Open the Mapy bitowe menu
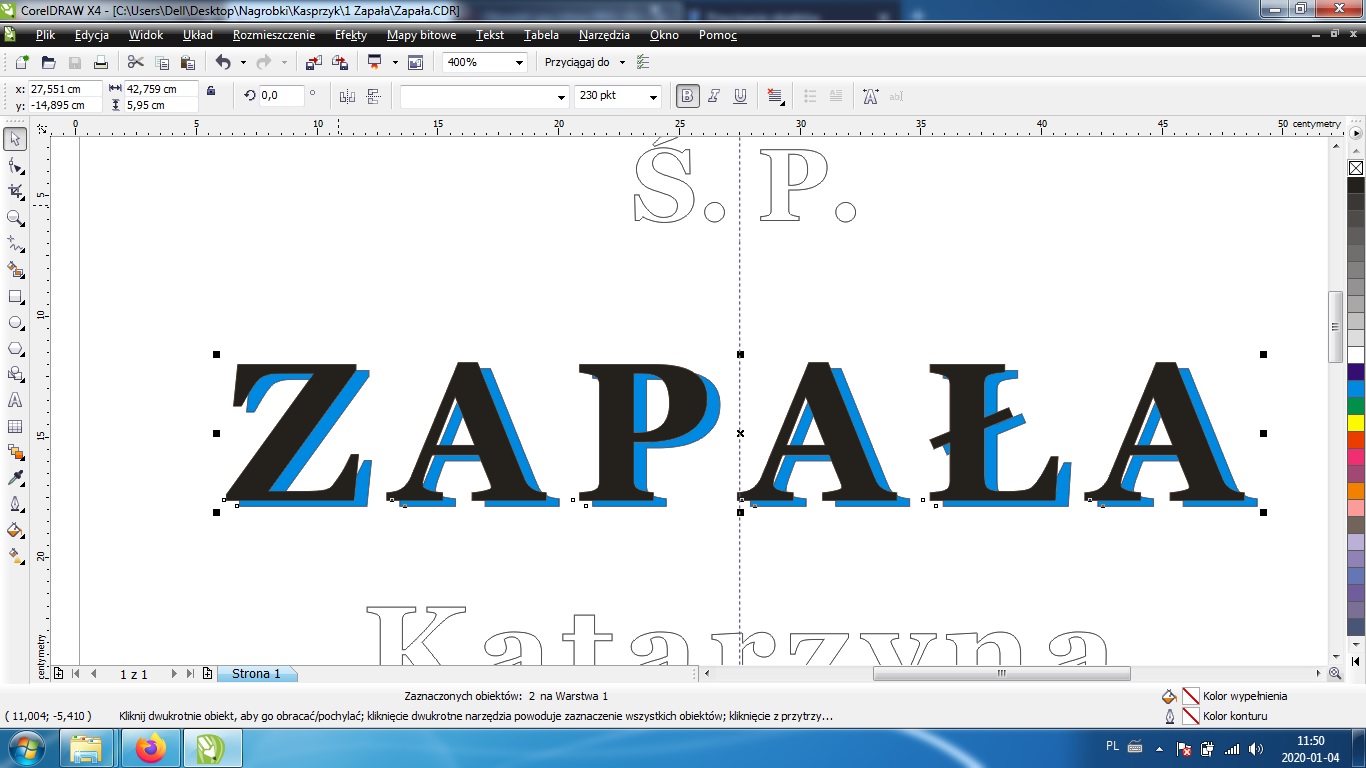The height and width of the screenshot is (768, 1366). point(421,35)
